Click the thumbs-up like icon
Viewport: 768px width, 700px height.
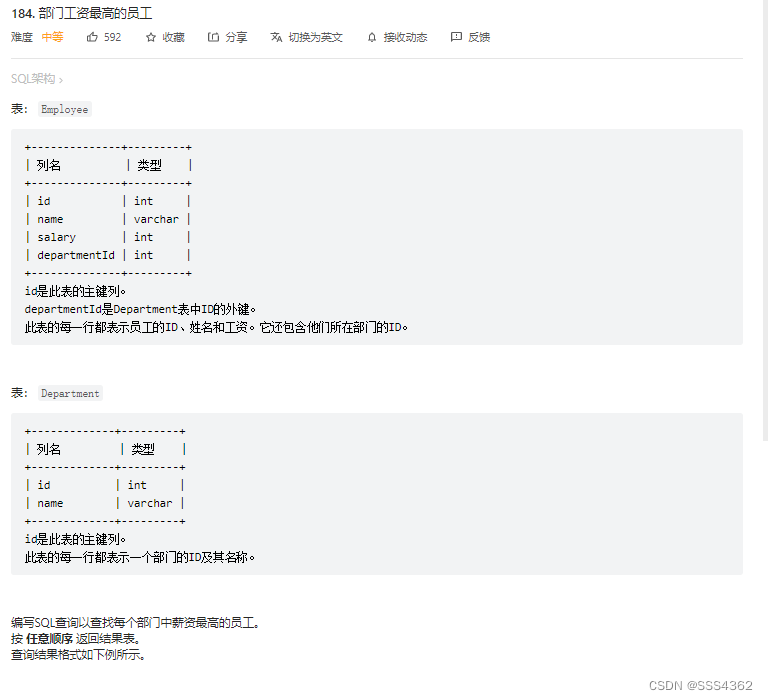point(92,37)
